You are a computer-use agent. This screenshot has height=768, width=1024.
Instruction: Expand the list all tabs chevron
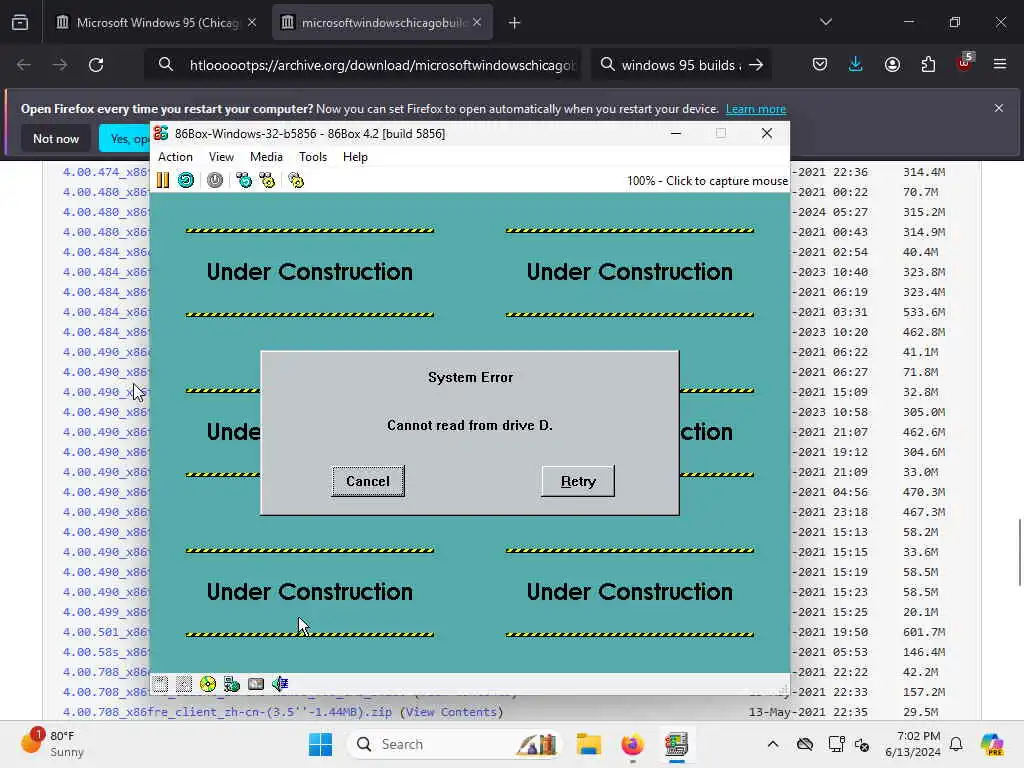point(825,22)
